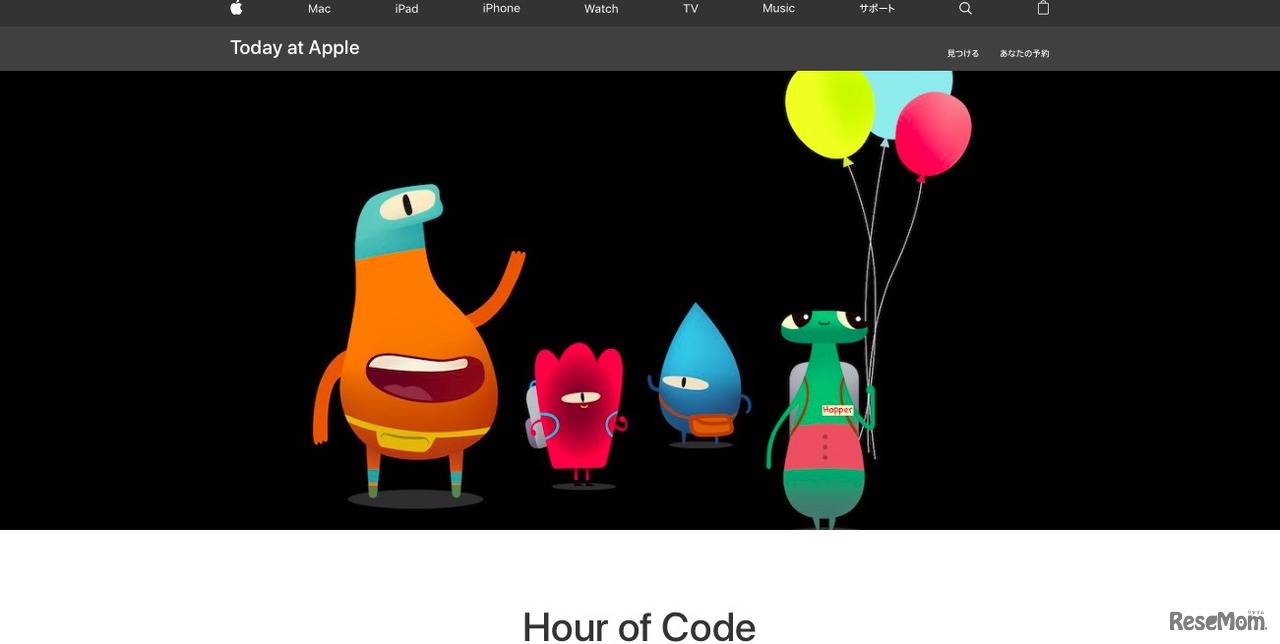Image resolution: width=1280 pixels, height=644 pixels.
Task: Open the あなたの予約 link
Action: tap(1024, 53)
